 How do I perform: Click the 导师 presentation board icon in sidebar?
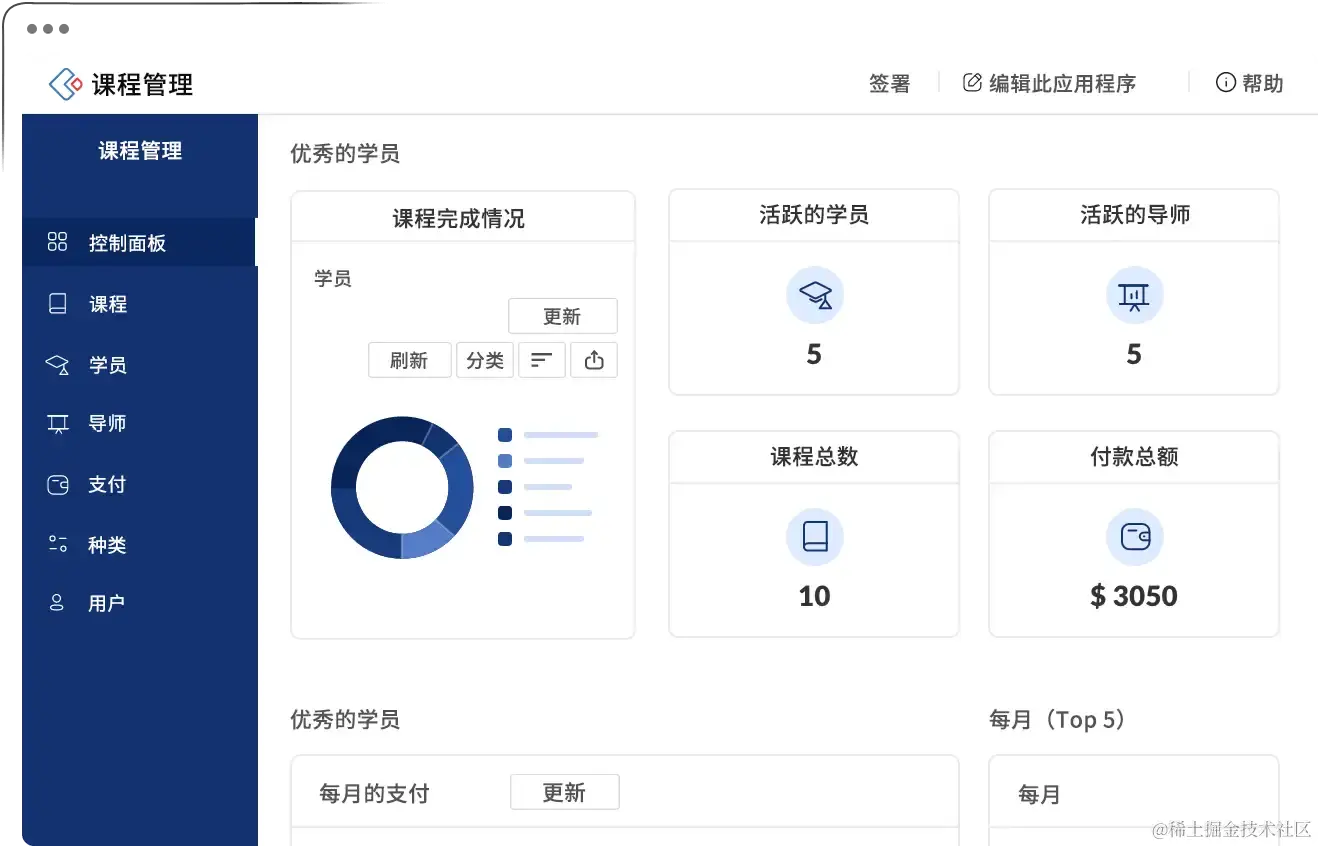[58, 424]
